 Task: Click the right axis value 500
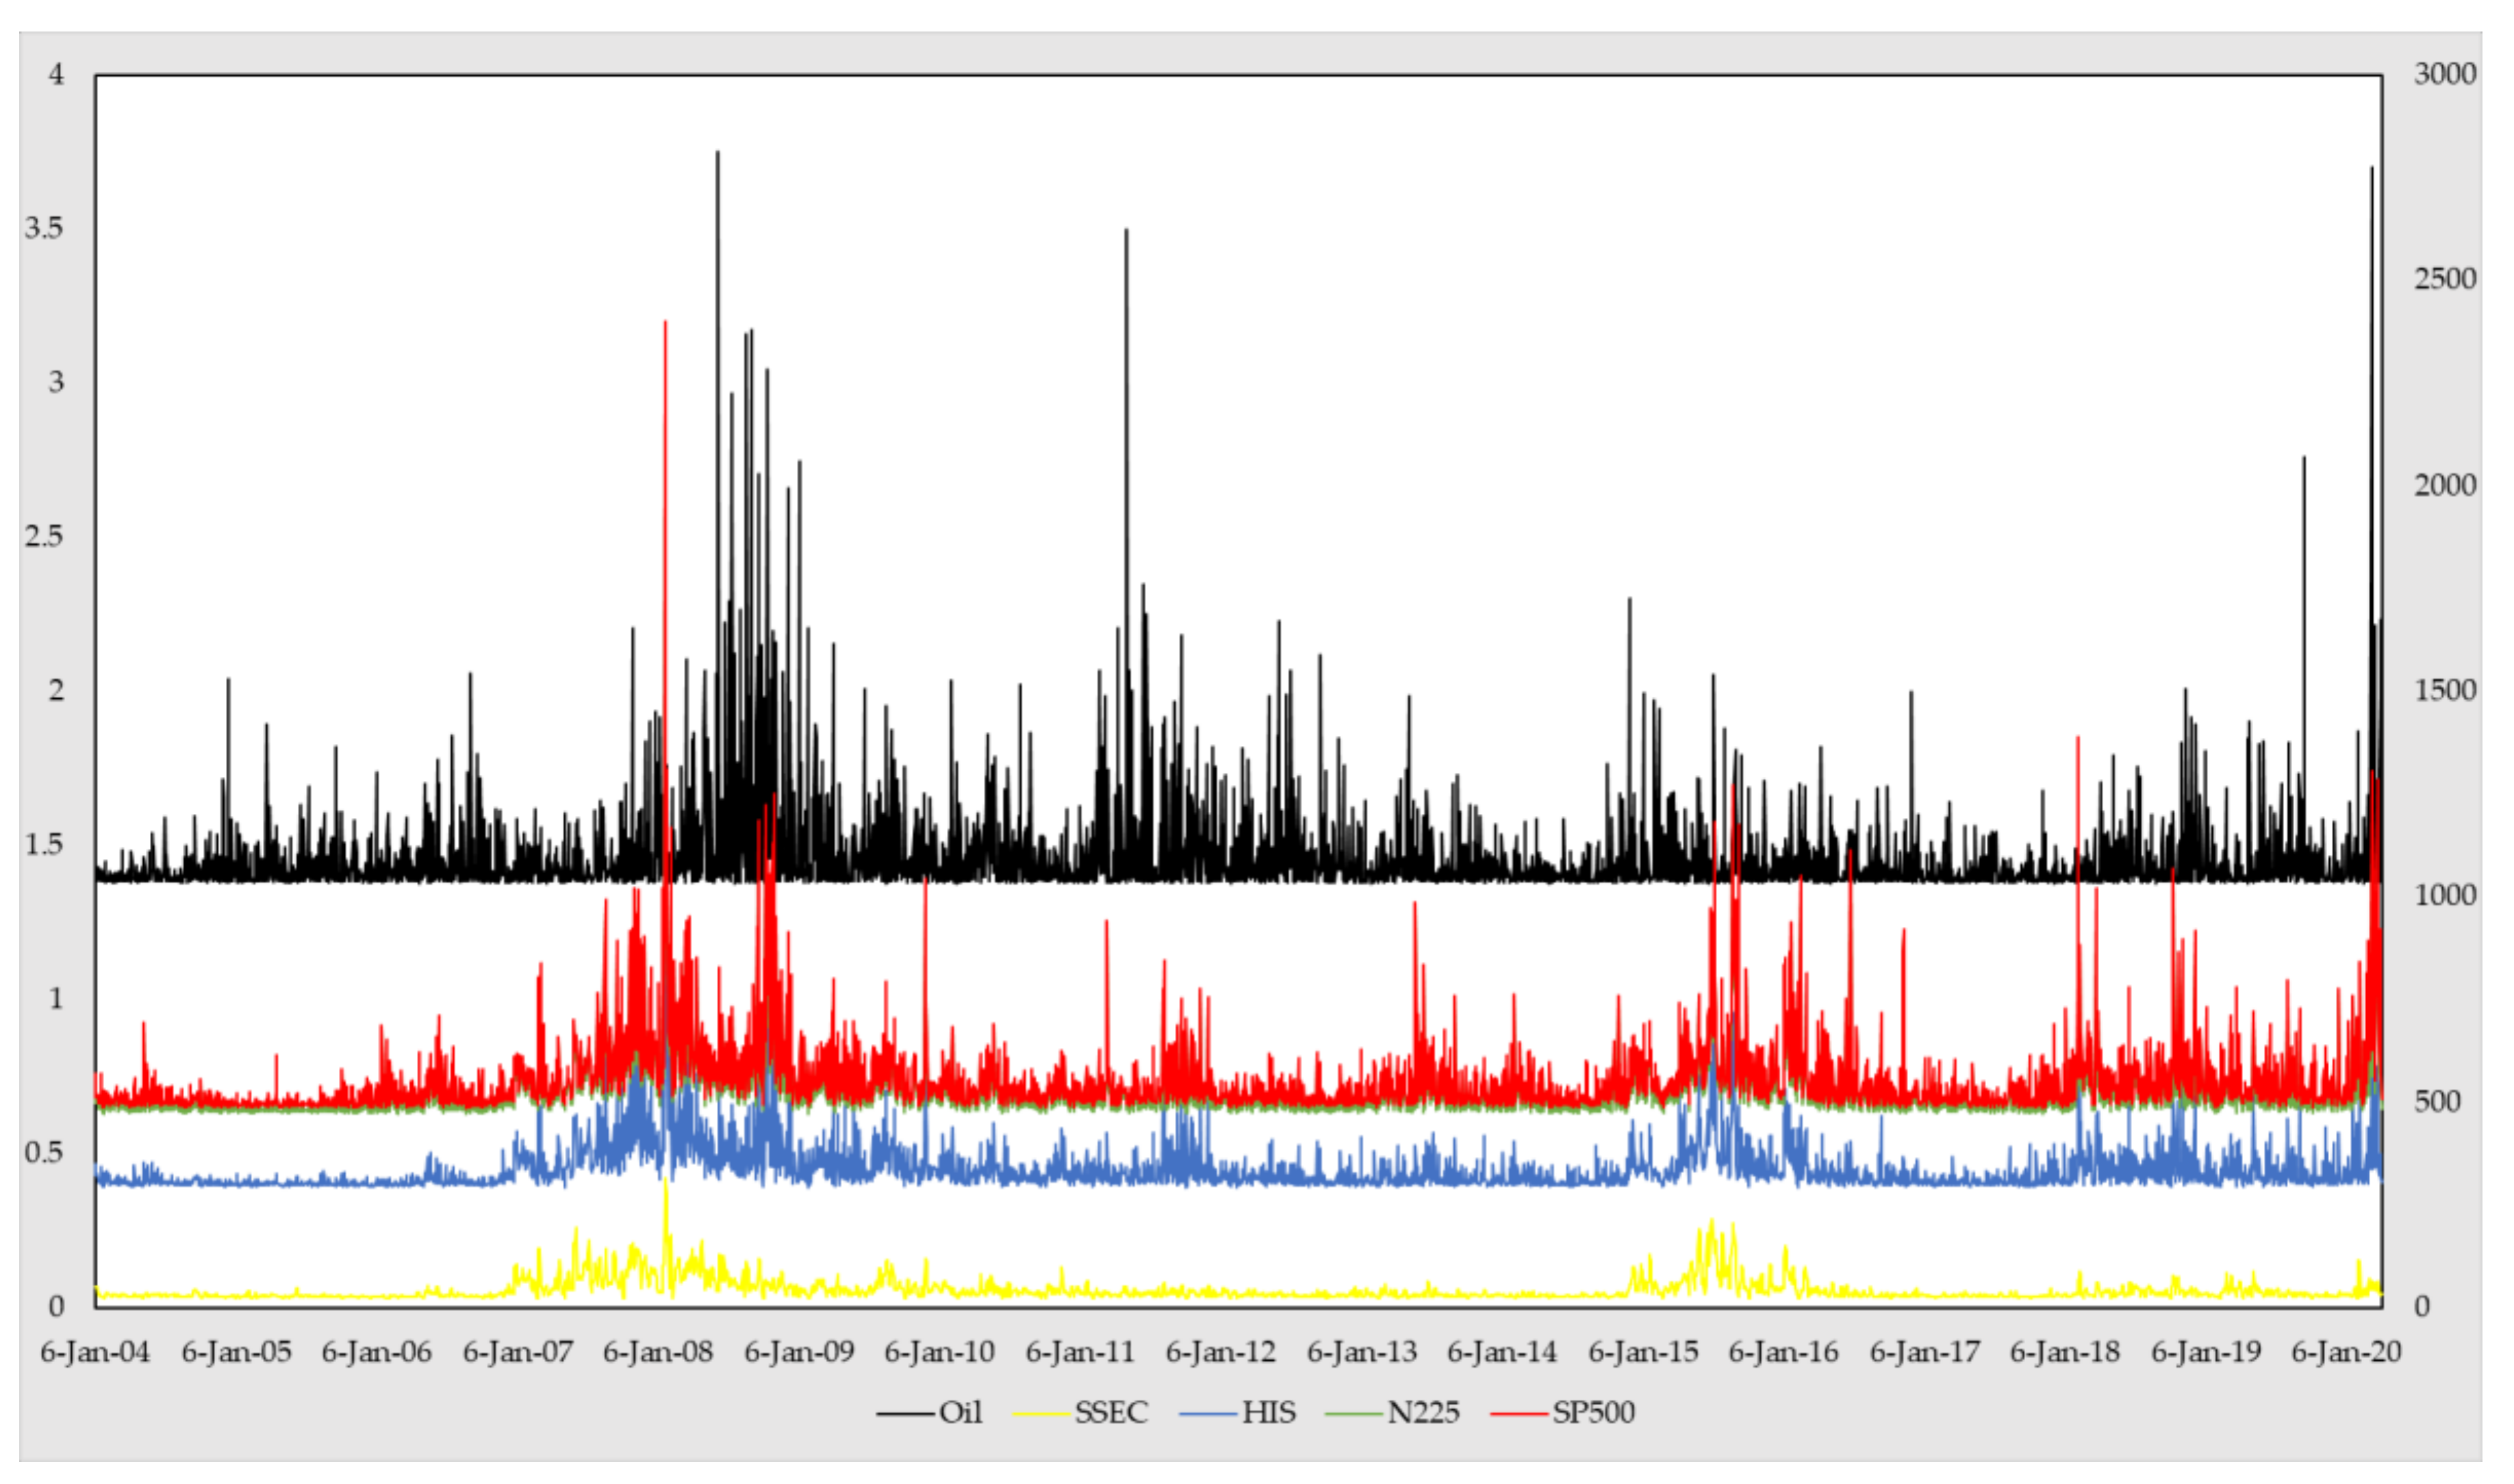coord(2437,1101)
